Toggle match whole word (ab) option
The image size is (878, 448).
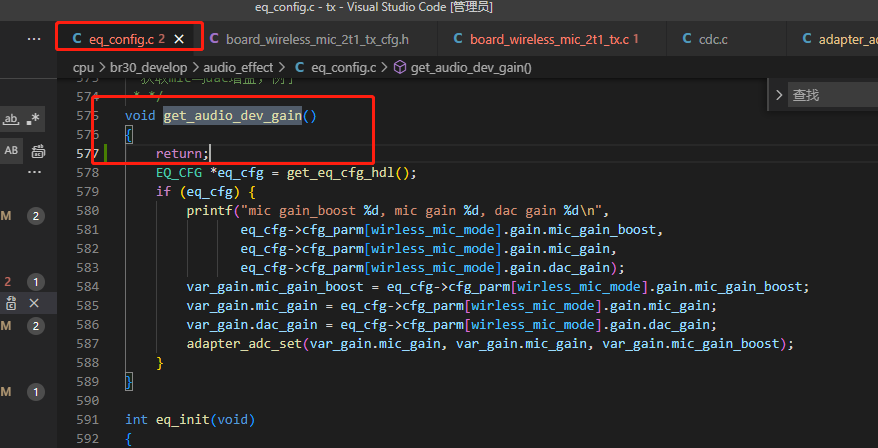[x=11, y=119]
